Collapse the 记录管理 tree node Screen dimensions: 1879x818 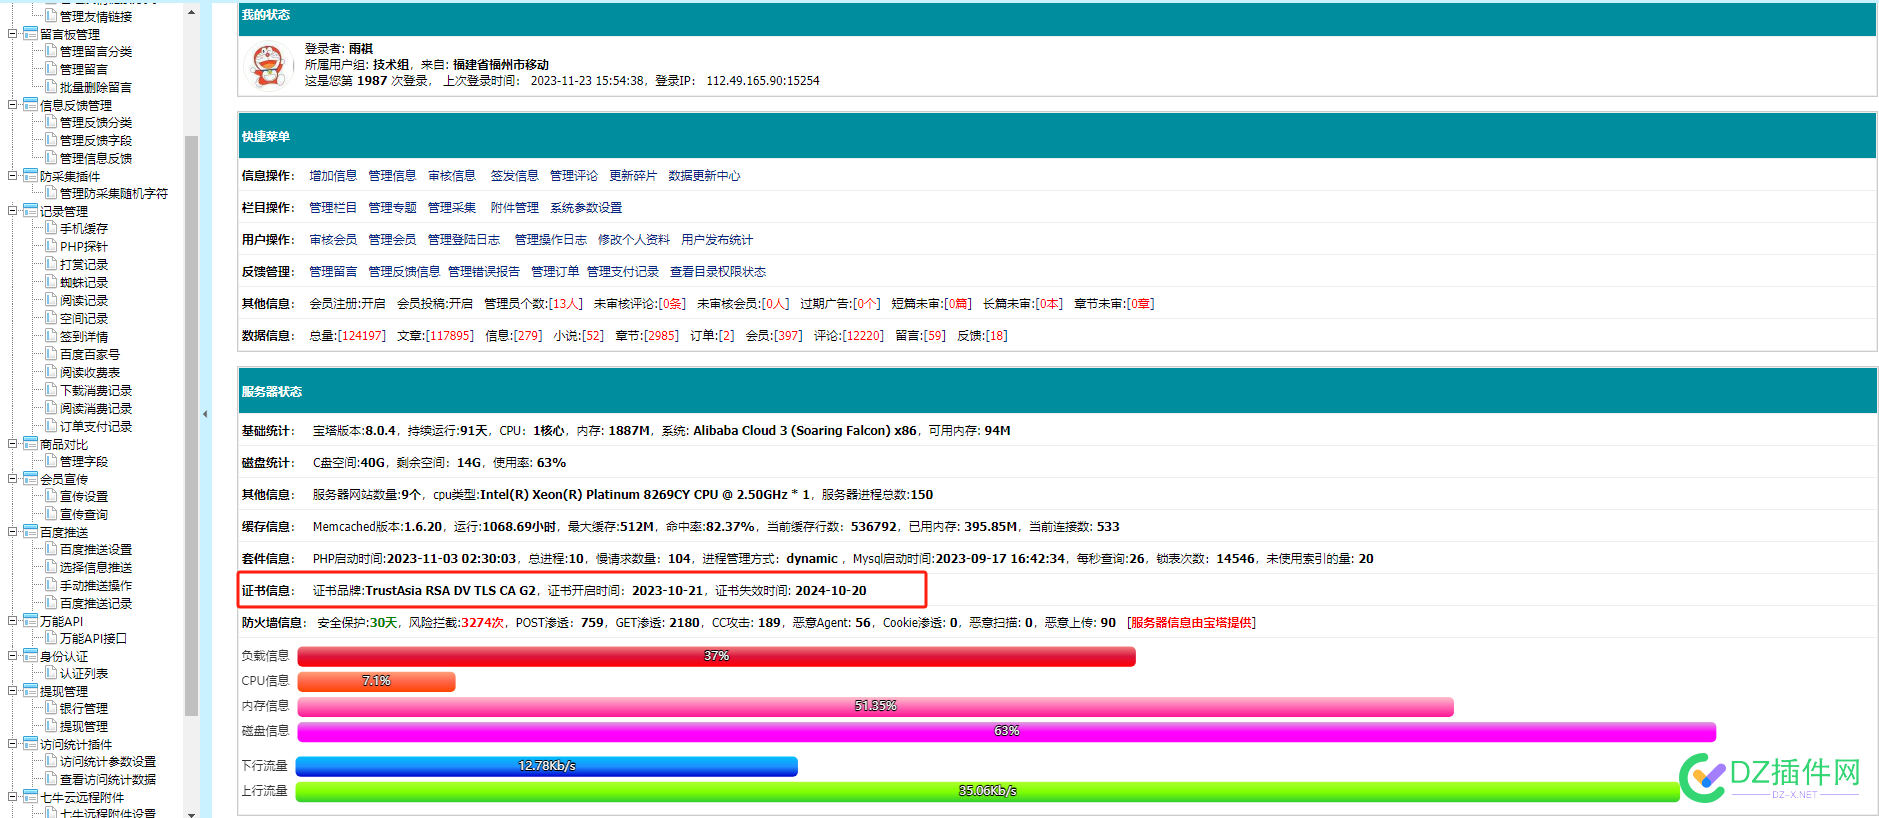click(13, 211)
